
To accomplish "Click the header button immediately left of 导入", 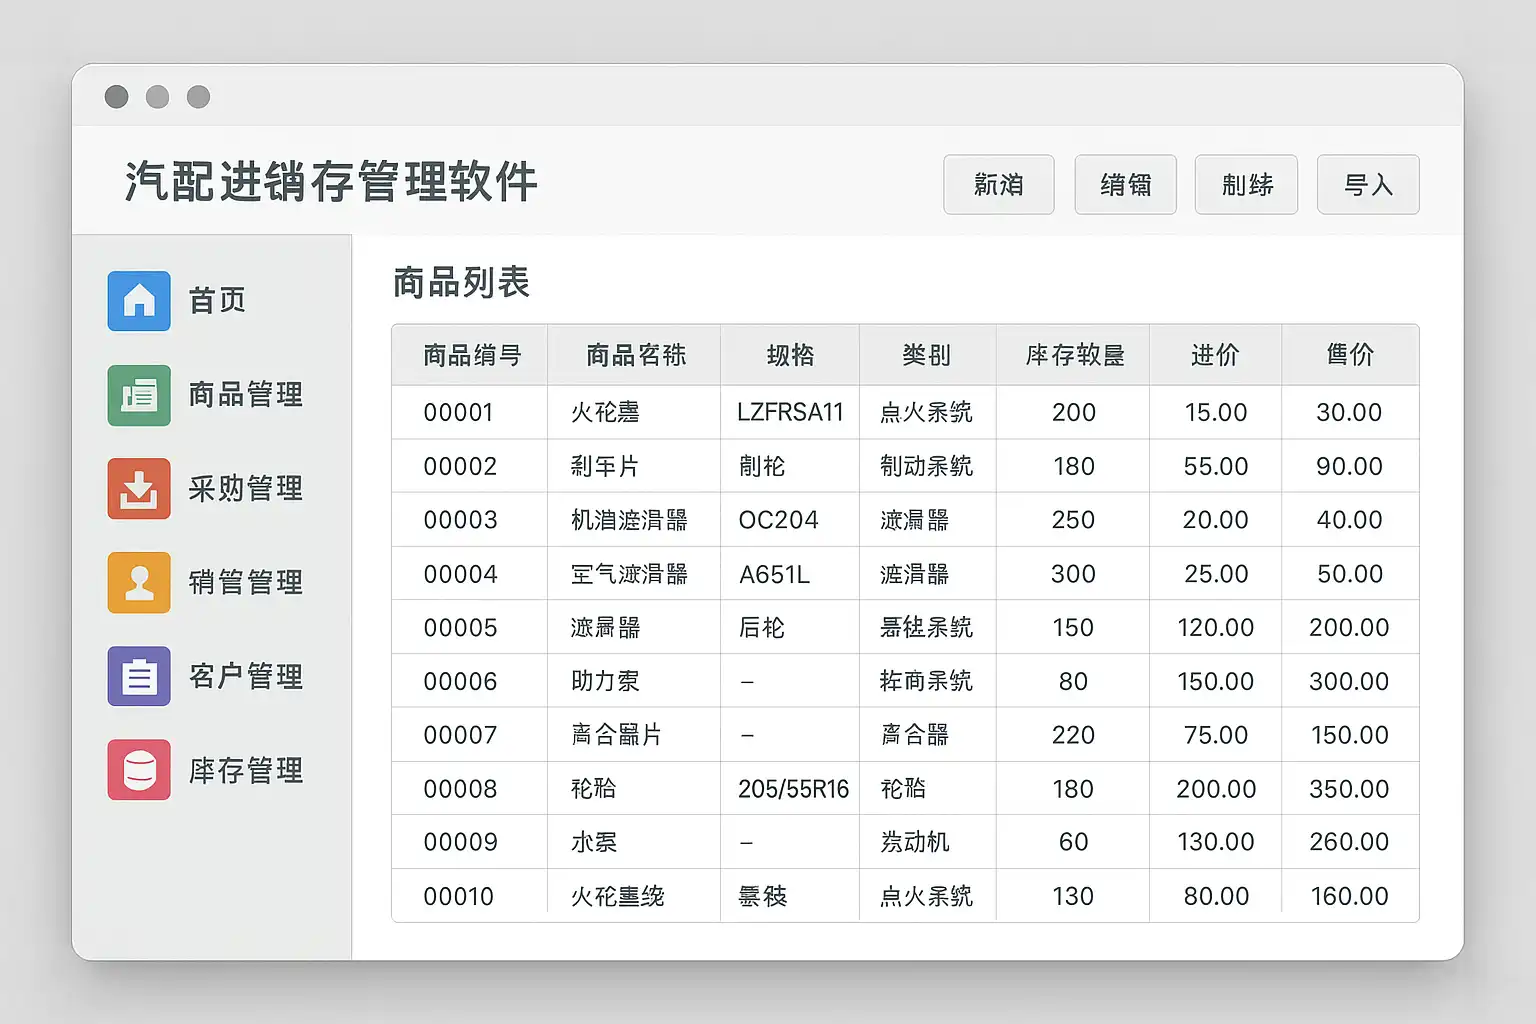I will [x=1246, y=185].
